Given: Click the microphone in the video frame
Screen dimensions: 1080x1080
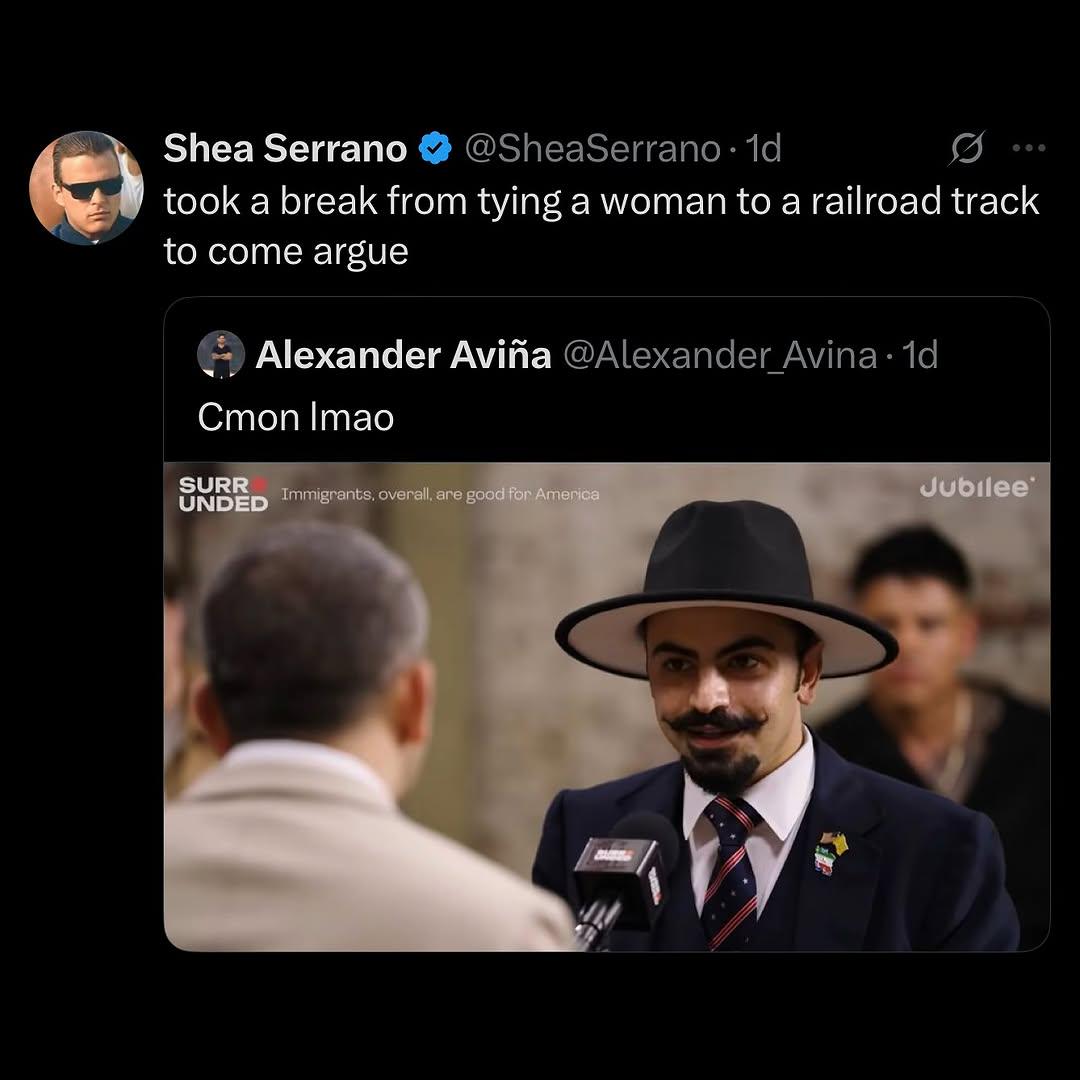Looking at the screenshot, I should pyautogui.click(x=623, y=873).
